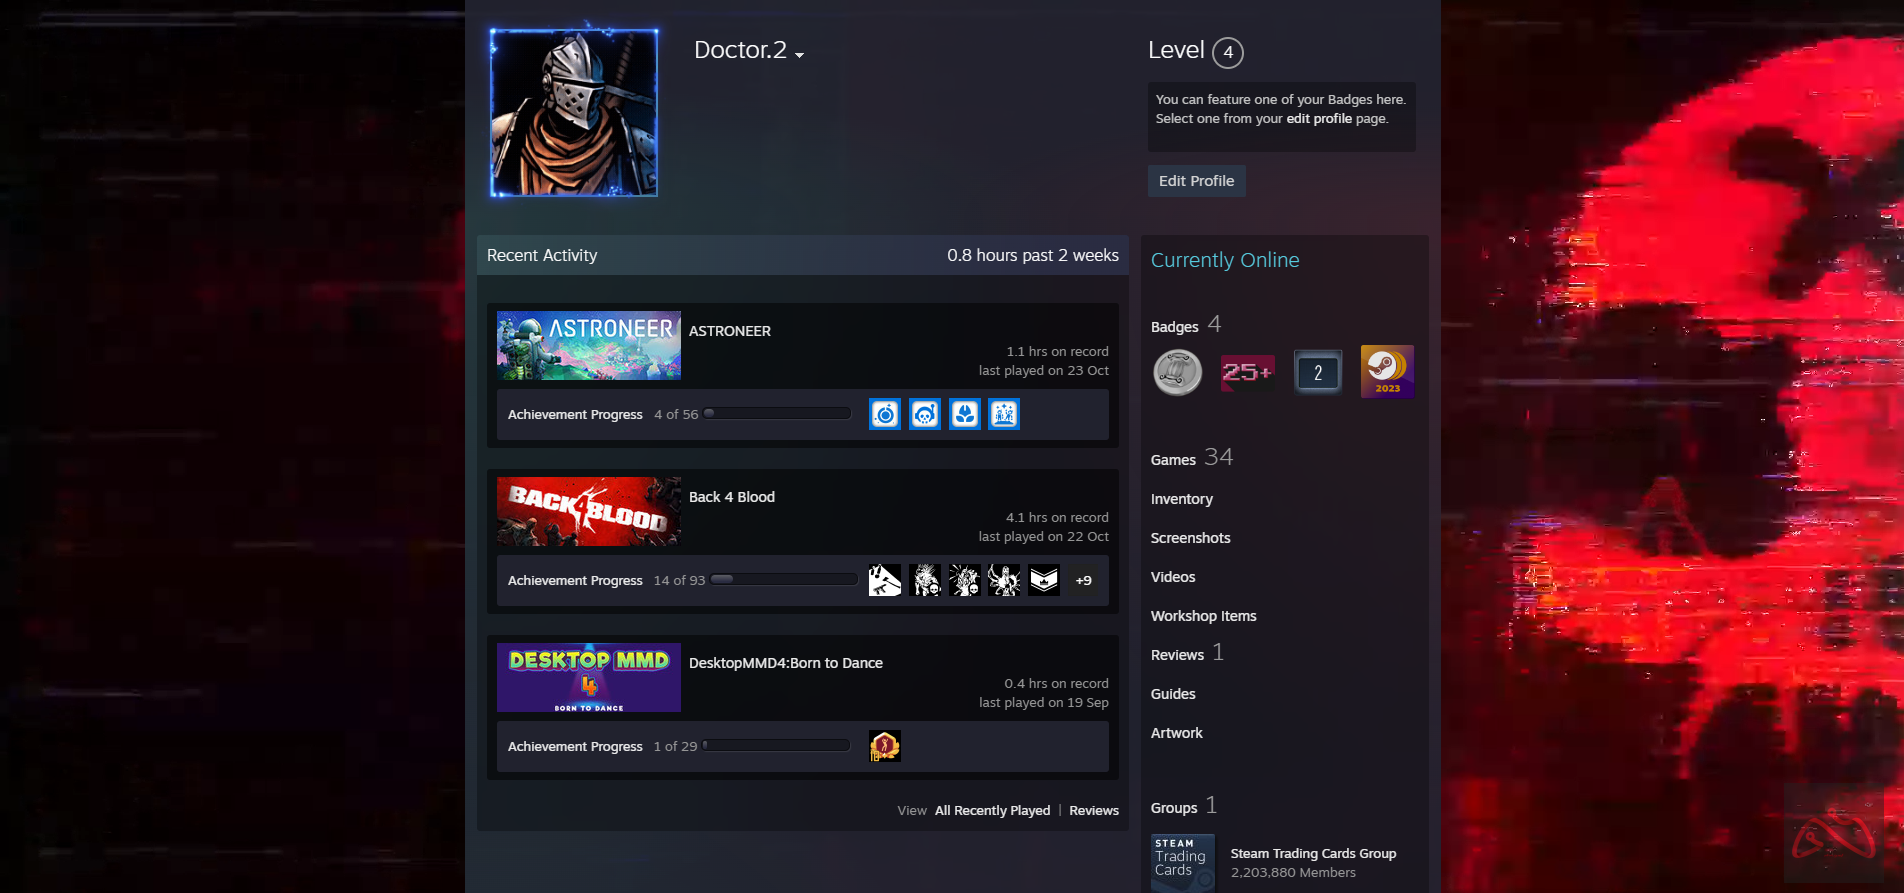Screen dimensions: 1904x893
Task: Go to Screenshots section
Action: click(x=1190, y=538)
